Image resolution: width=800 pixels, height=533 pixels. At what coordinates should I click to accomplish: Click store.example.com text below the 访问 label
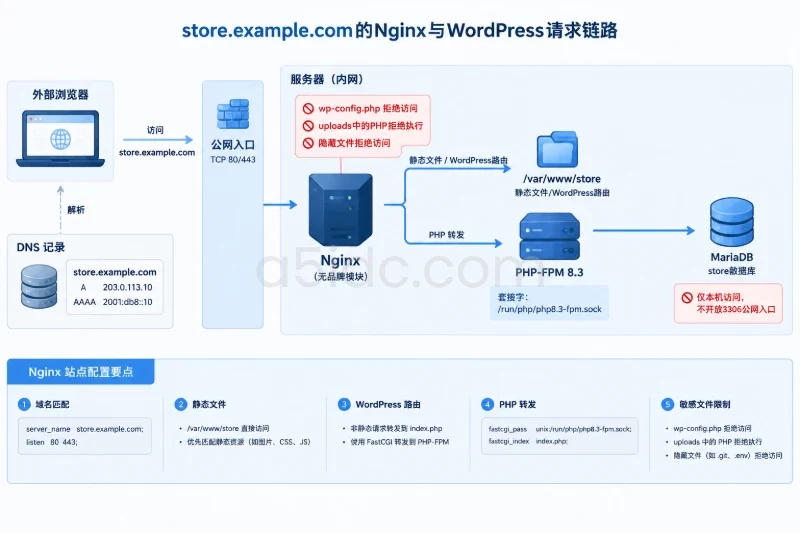point(157,153)
